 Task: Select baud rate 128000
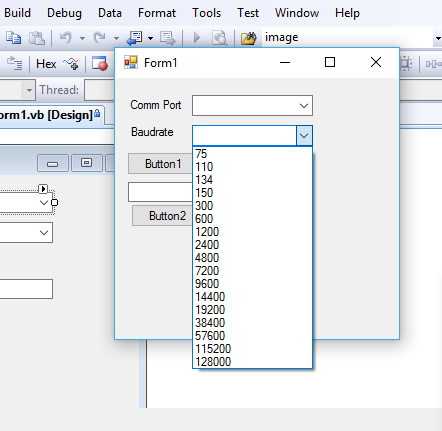253,362
